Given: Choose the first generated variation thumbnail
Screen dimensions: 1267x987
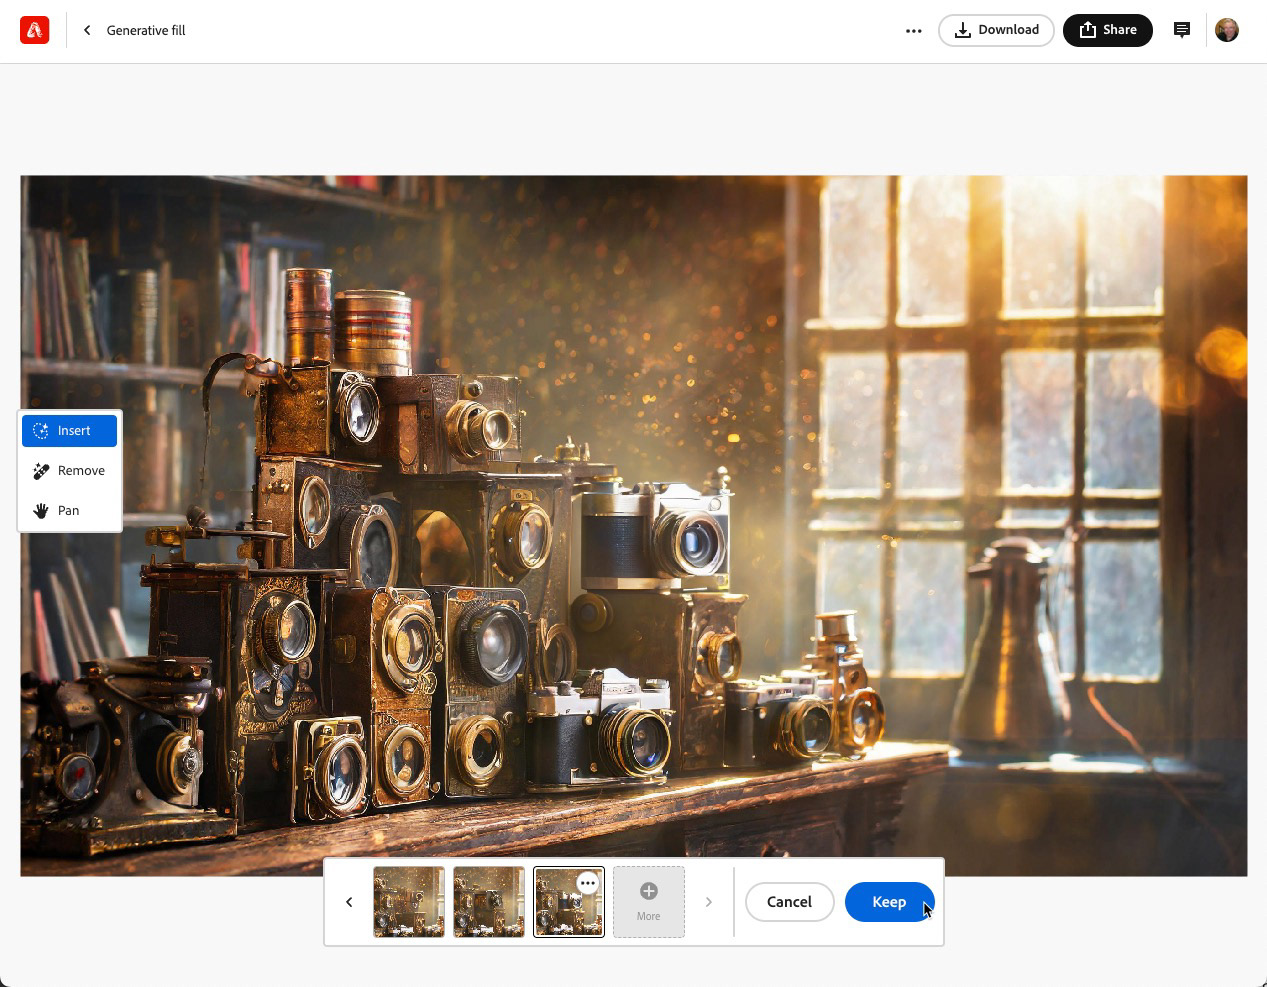Looking at the screenshot, I should coord(409,902).
